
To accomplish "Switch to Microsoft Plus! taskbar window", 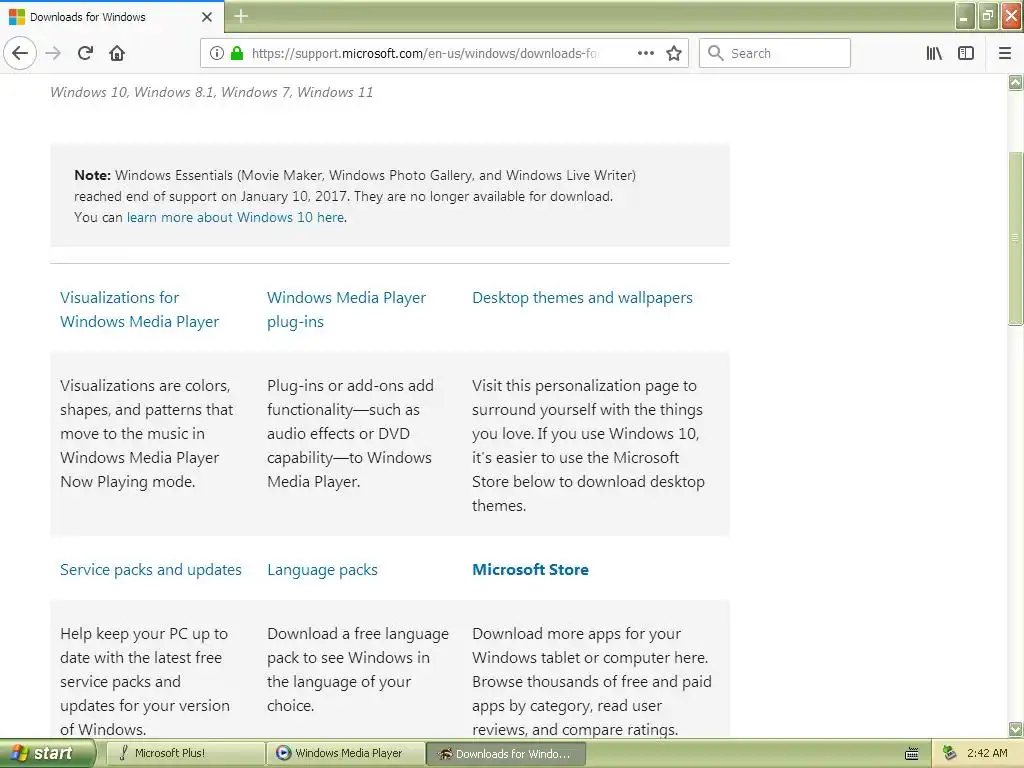I will click(x=185, y=753).
